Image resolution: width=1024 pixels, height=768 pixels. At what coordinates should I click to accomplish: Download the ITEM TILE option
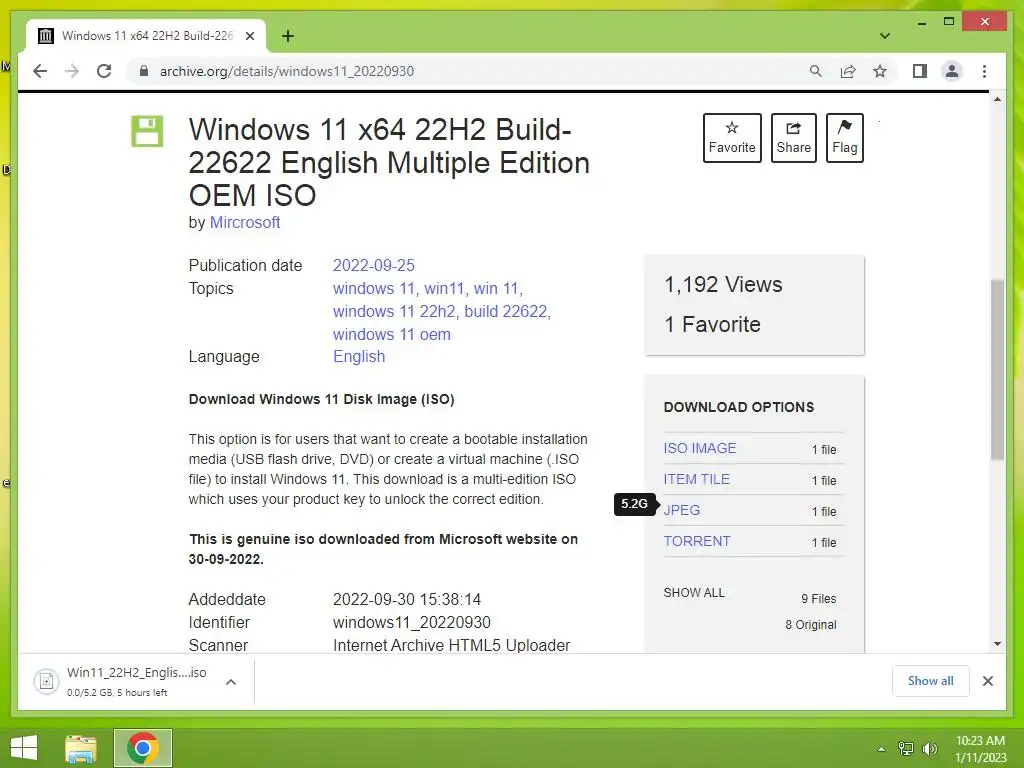[x=696, y=479]
